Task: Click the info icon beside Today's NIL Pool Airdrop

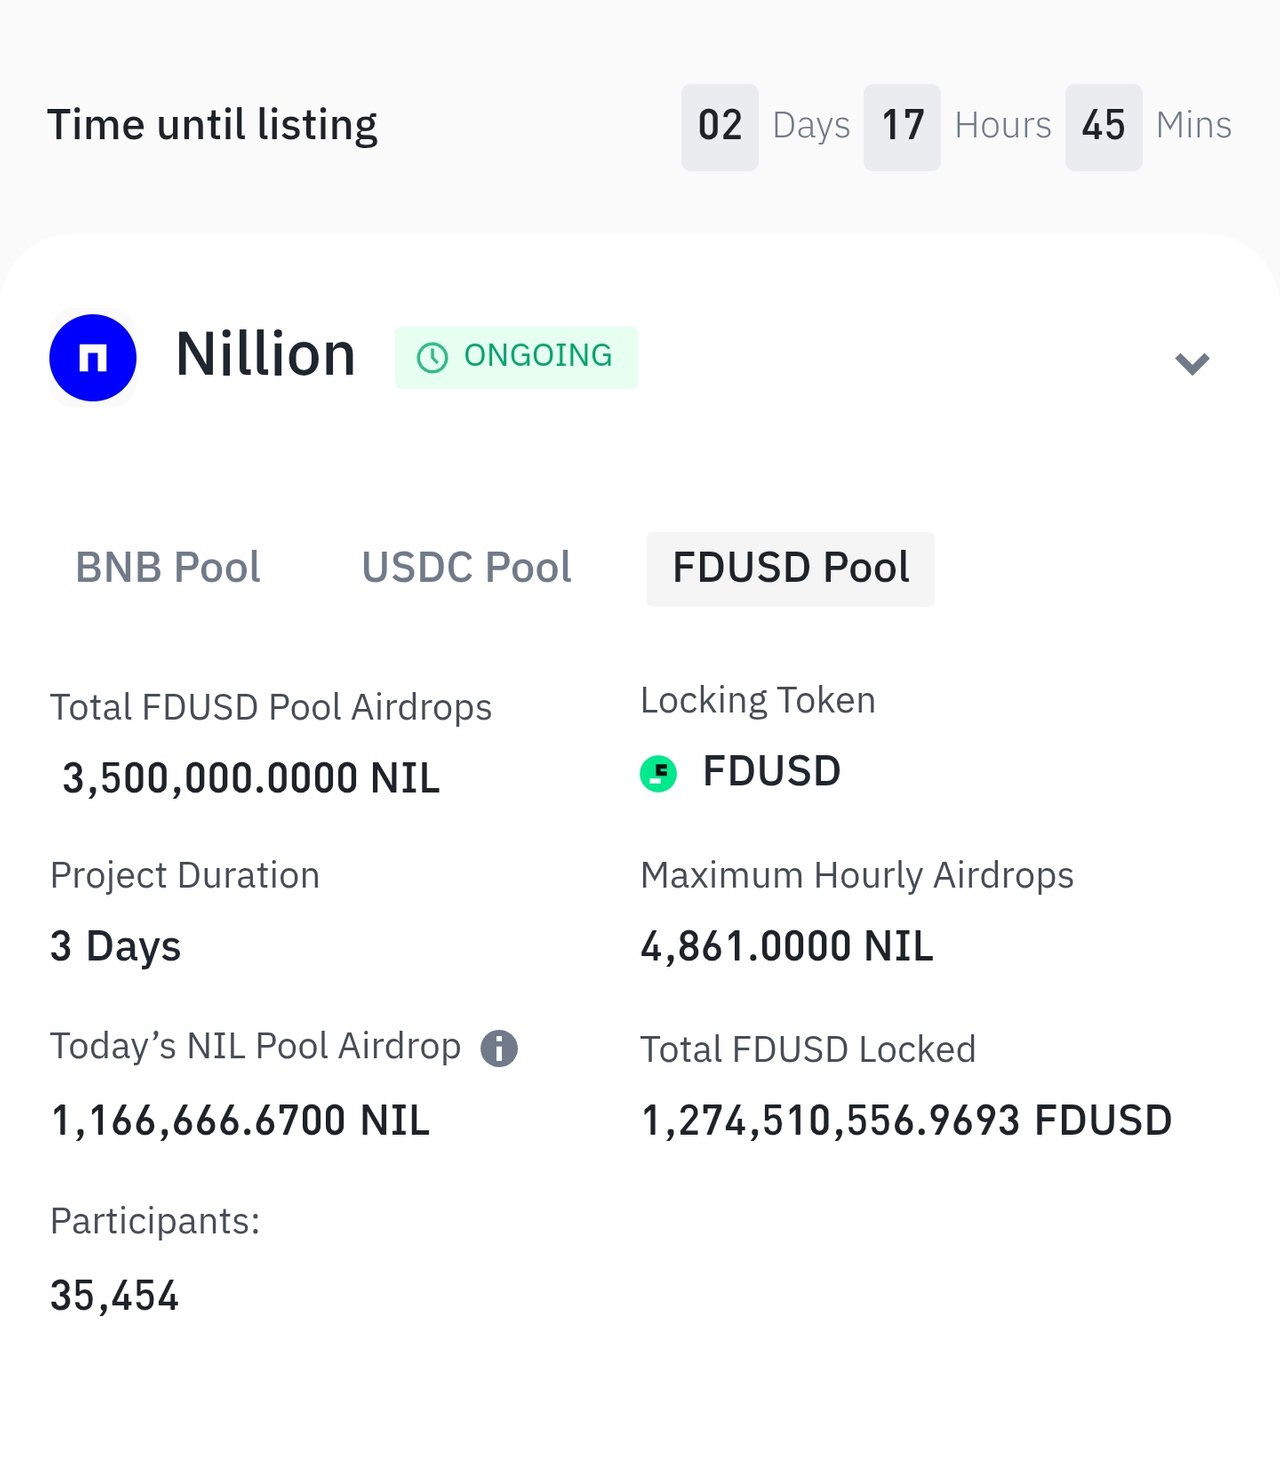Action: pos(499,1048)
